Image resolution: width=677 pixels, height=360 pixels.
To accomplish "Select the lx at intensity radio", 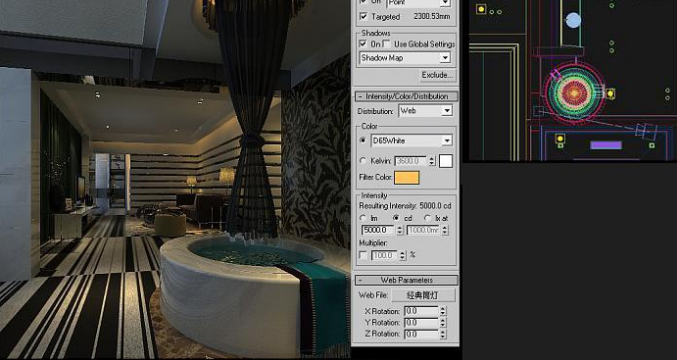I will click(428, 218).
